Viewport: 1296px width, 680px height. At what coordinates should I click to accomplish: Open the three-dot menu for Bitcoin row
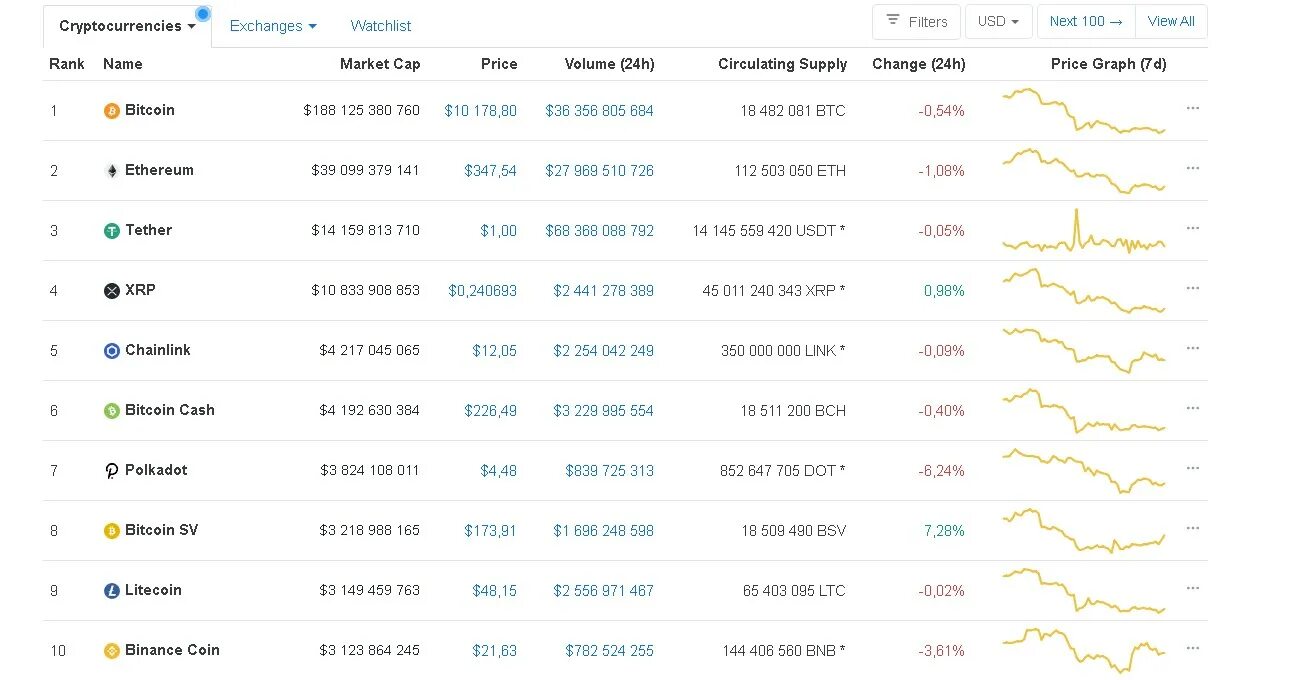1192,108
